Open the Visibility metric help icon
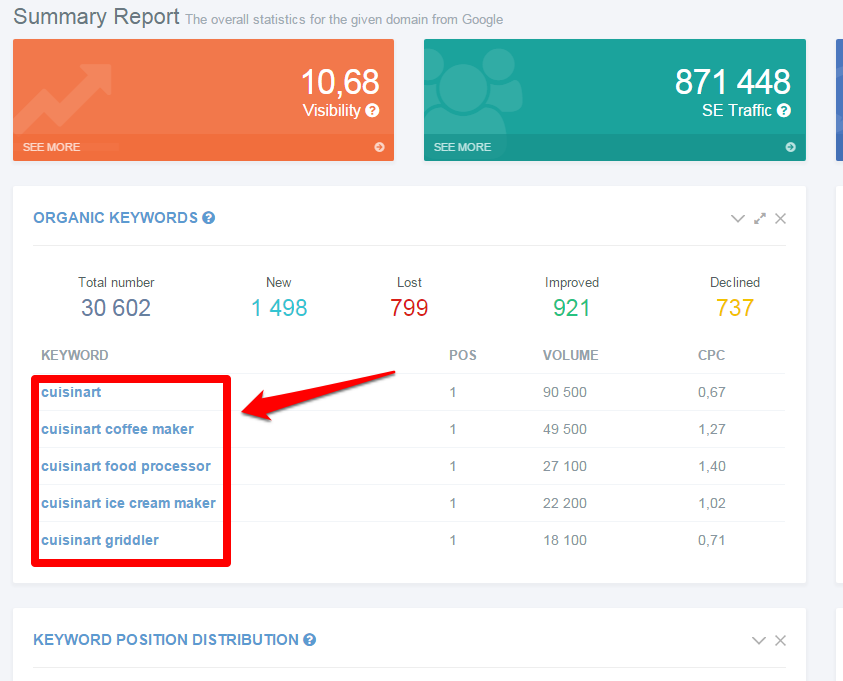Viewport: 843px width, 681px height. pos(372,111)
